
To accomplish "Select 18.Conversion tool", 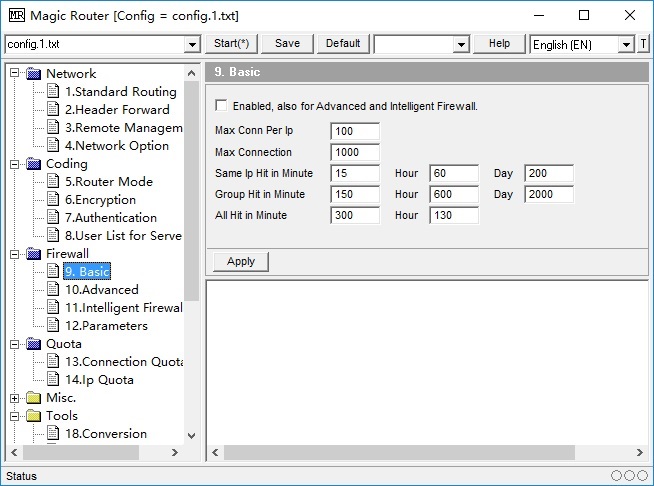I will pos(106,433).
